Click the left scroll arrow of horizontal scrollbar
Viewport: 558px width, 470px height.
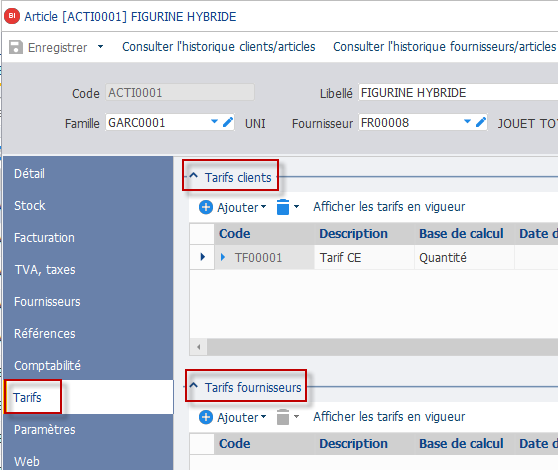point(199,347)
